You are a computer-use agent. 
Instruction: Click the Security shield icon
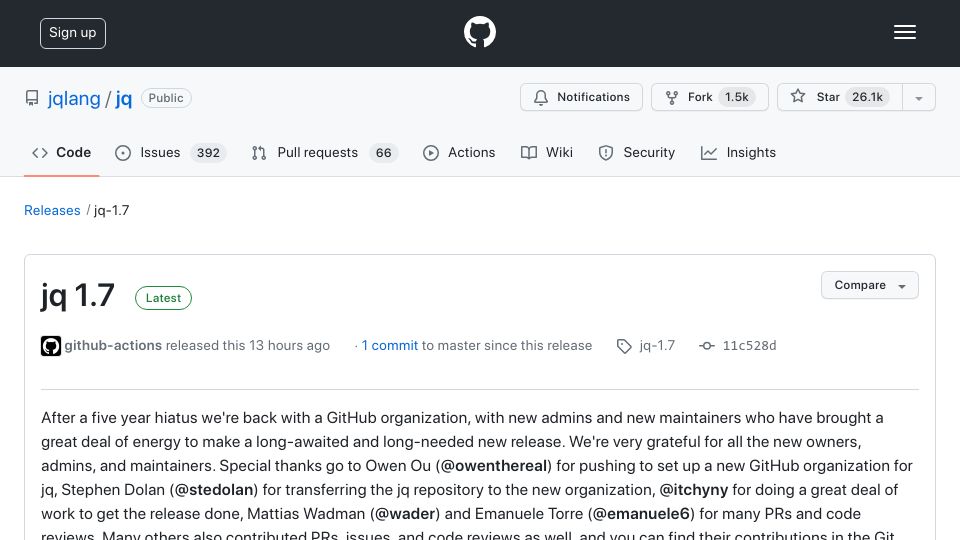606,153
